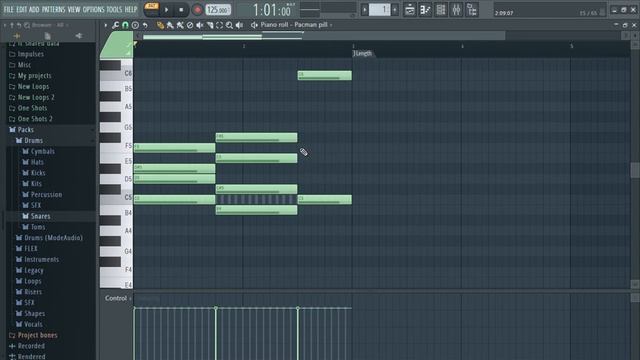
Task: Click the browser search magnifier icon
Action: (x=27, y=25)
